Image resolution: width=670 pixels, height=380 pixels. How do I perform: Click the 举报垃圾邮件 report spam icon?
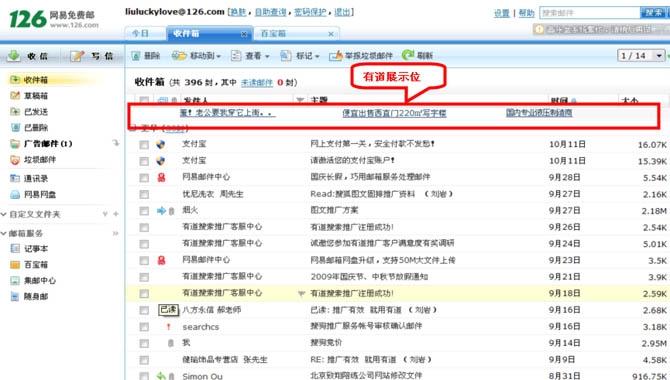tap(336, 55)
